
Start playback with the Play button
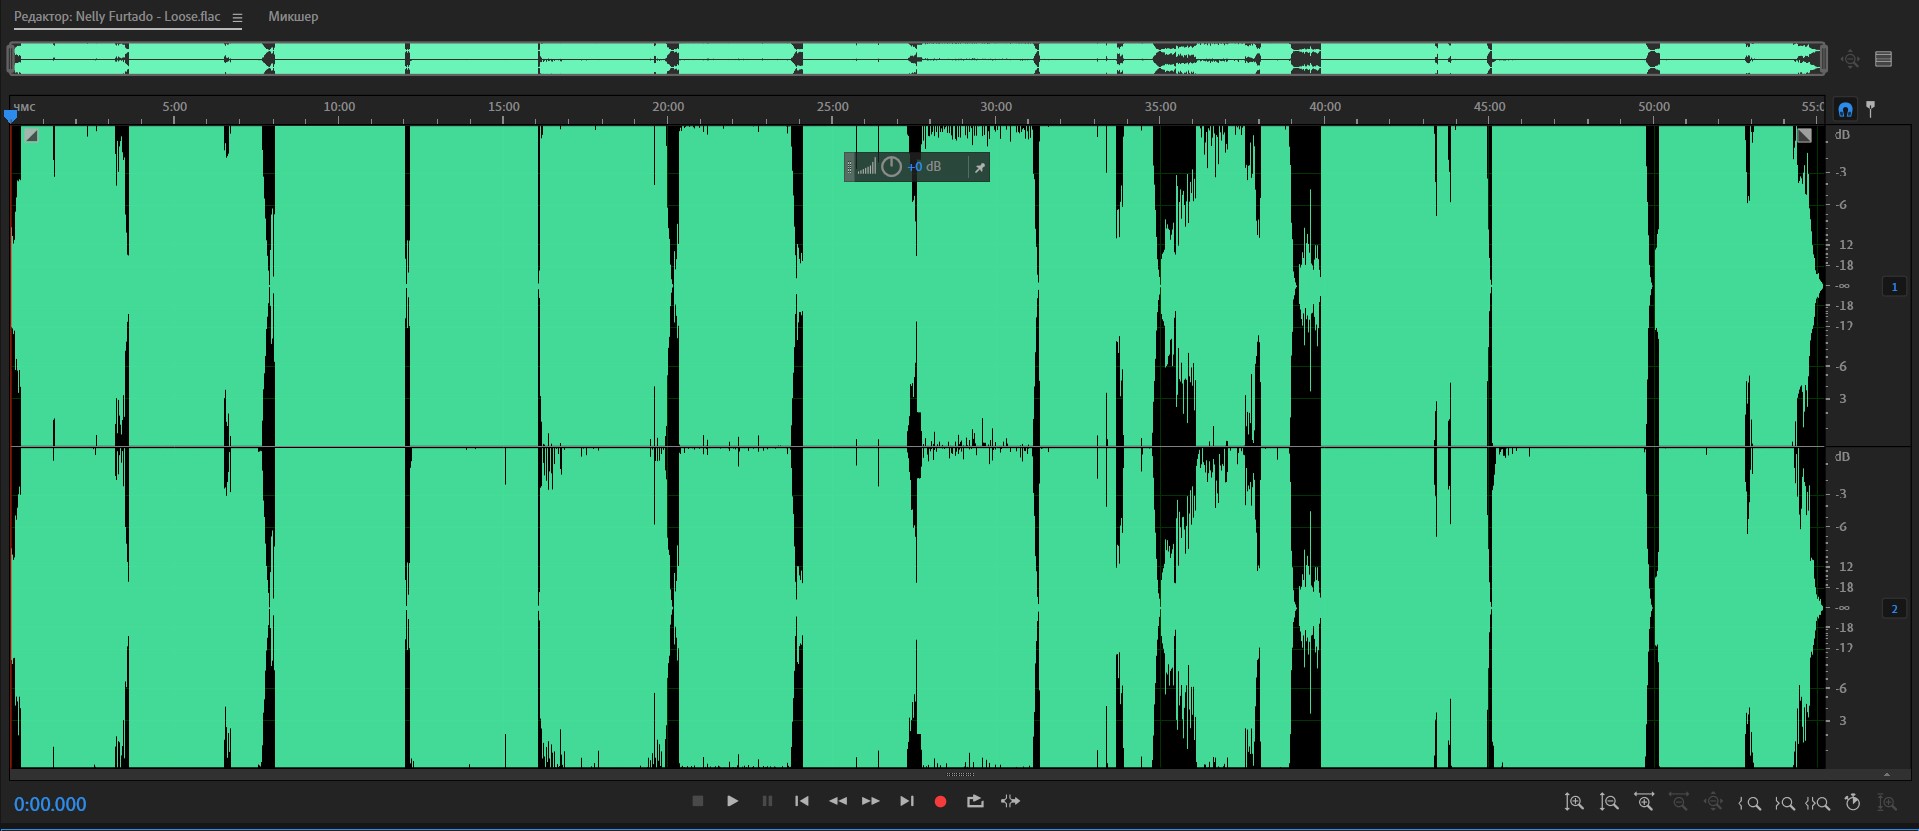point(732,801)
